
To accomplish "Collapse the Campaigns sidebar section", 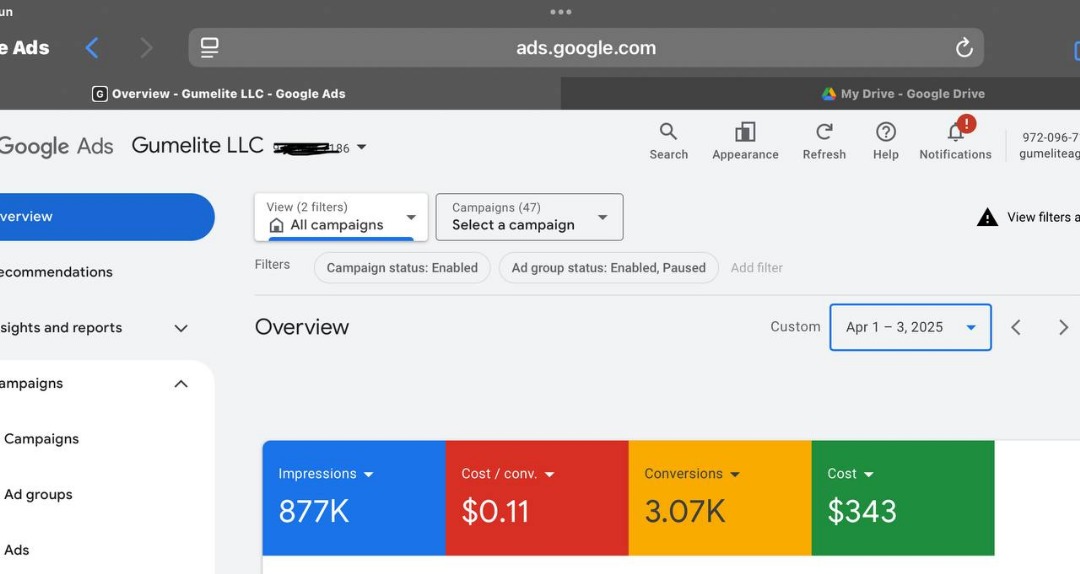I will pos(181,384).
